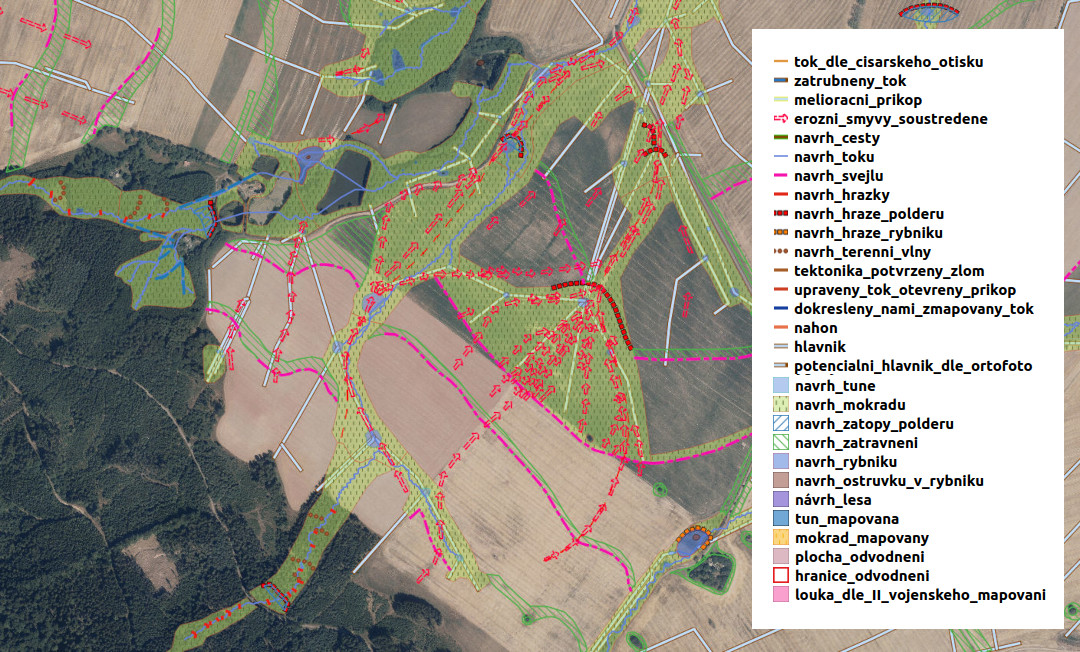Select the dokresleny_nami_zmapovany_tok legend label

(913, 309)
